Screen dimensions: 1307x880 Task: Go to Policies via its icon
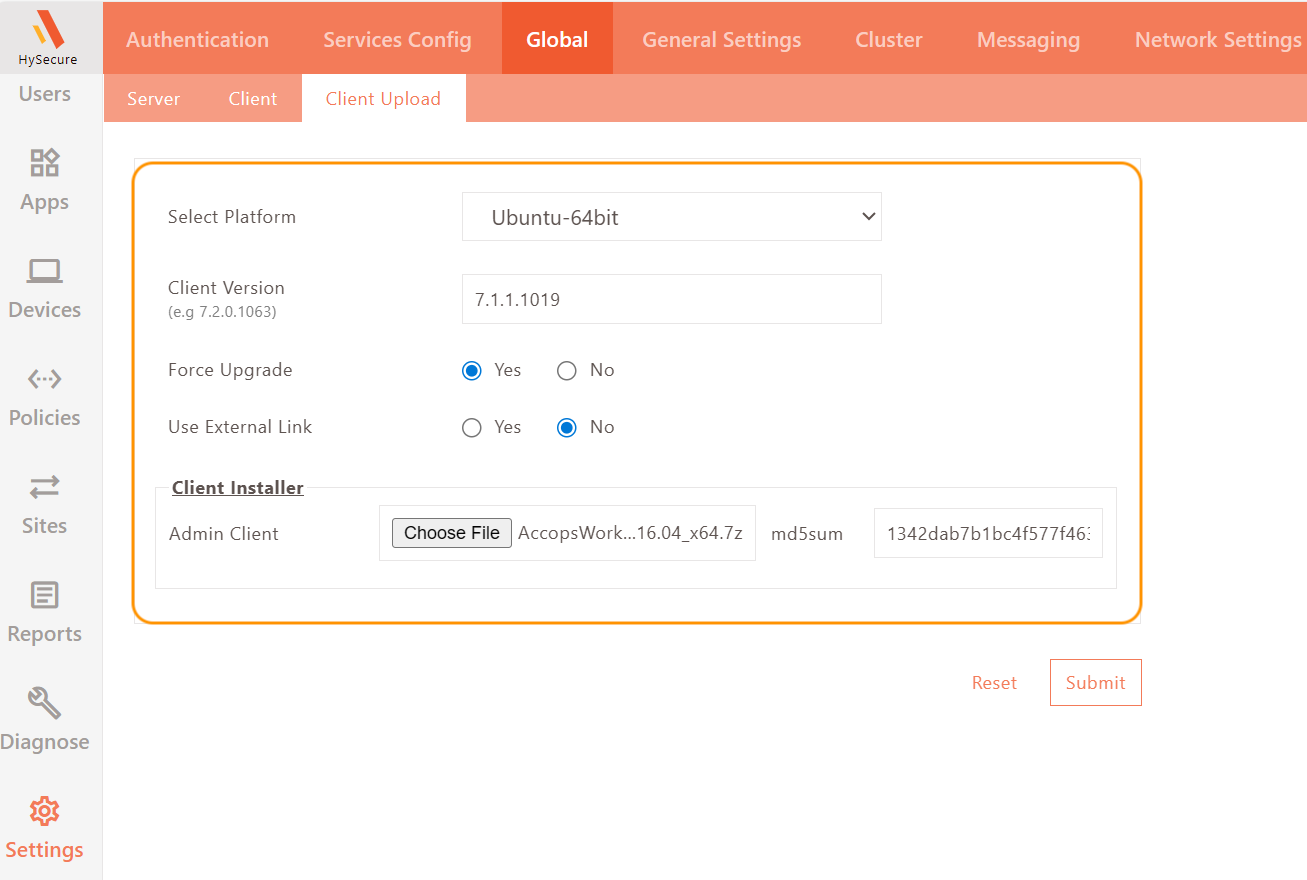pyautogui.click(x=45, y=379)
